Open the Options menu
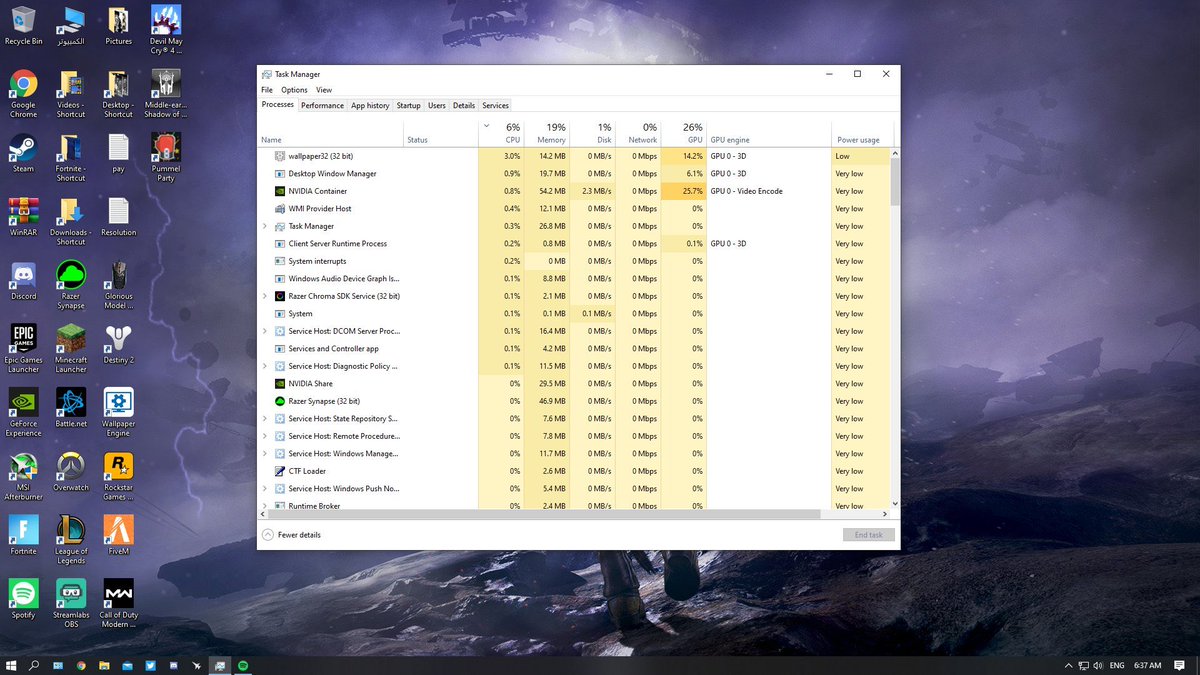 coord(294,90)
